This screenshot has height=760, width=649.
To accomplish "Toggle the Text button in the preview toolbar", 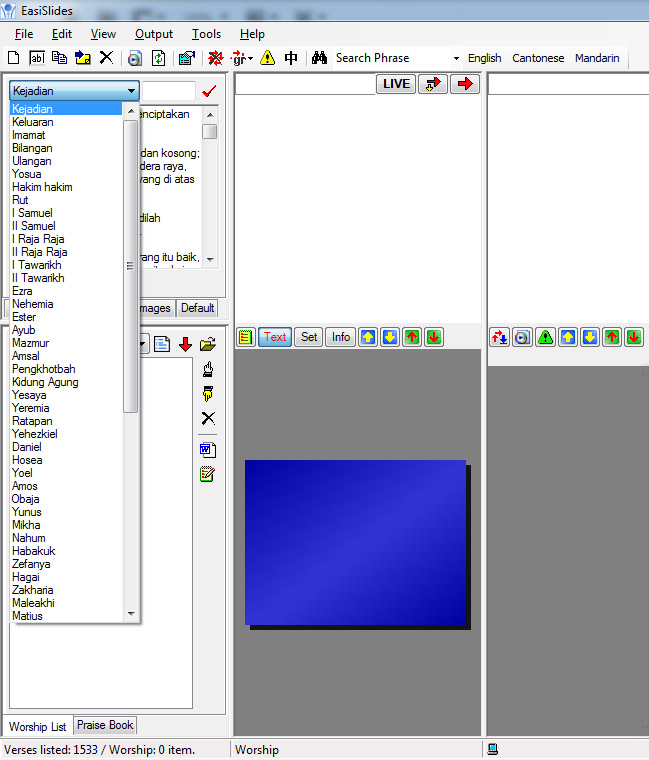I will 275,337.
